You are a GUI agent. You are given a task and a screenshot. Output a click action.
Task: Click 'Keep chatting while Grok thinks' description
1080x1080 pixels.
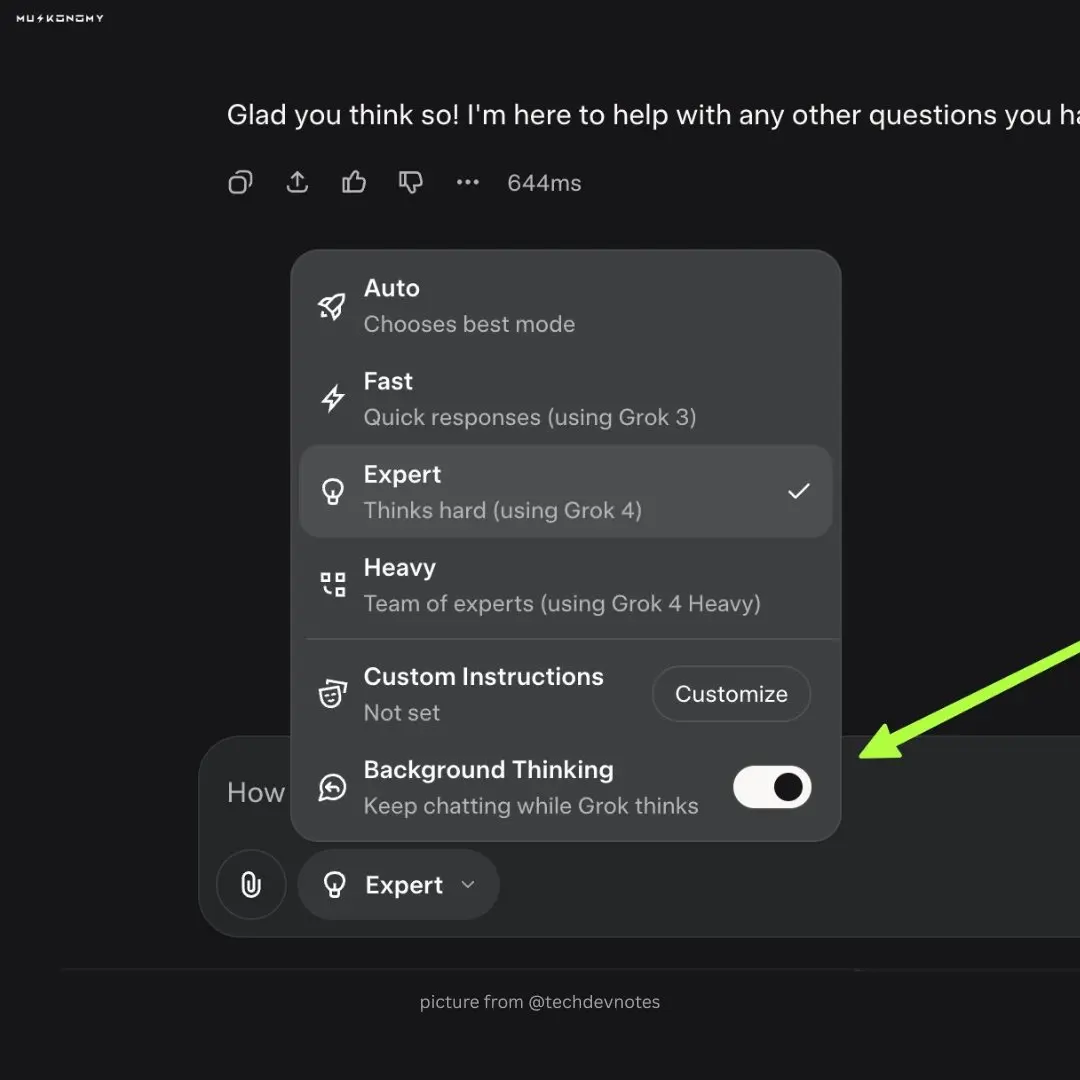(531, 806)
